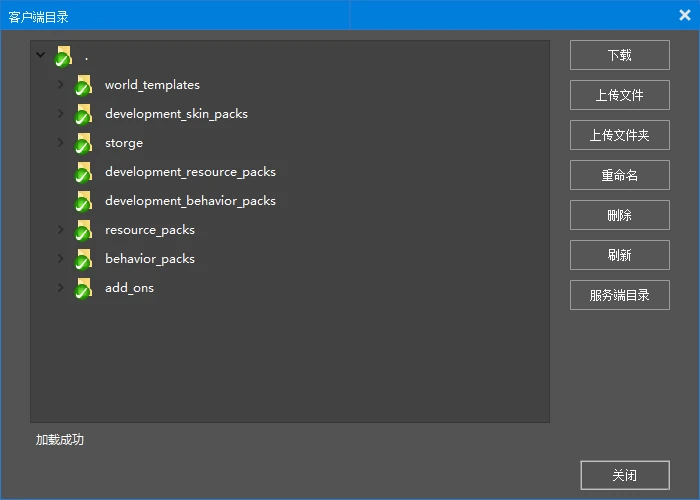700x500 pixels.
Task: Select the world_templates label
Action: click(152, 85)
